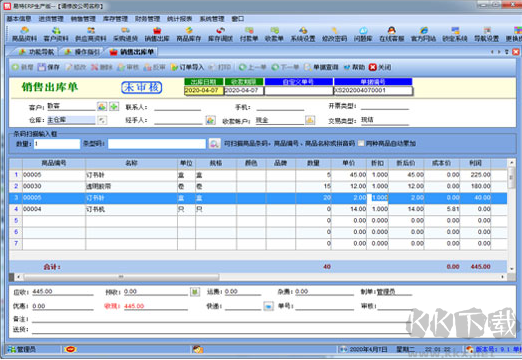The height and width of the screenshot is (360, 522).
Task: Open the 财务管理 menu
Action: pyautogui.click(x=147, y=19)
